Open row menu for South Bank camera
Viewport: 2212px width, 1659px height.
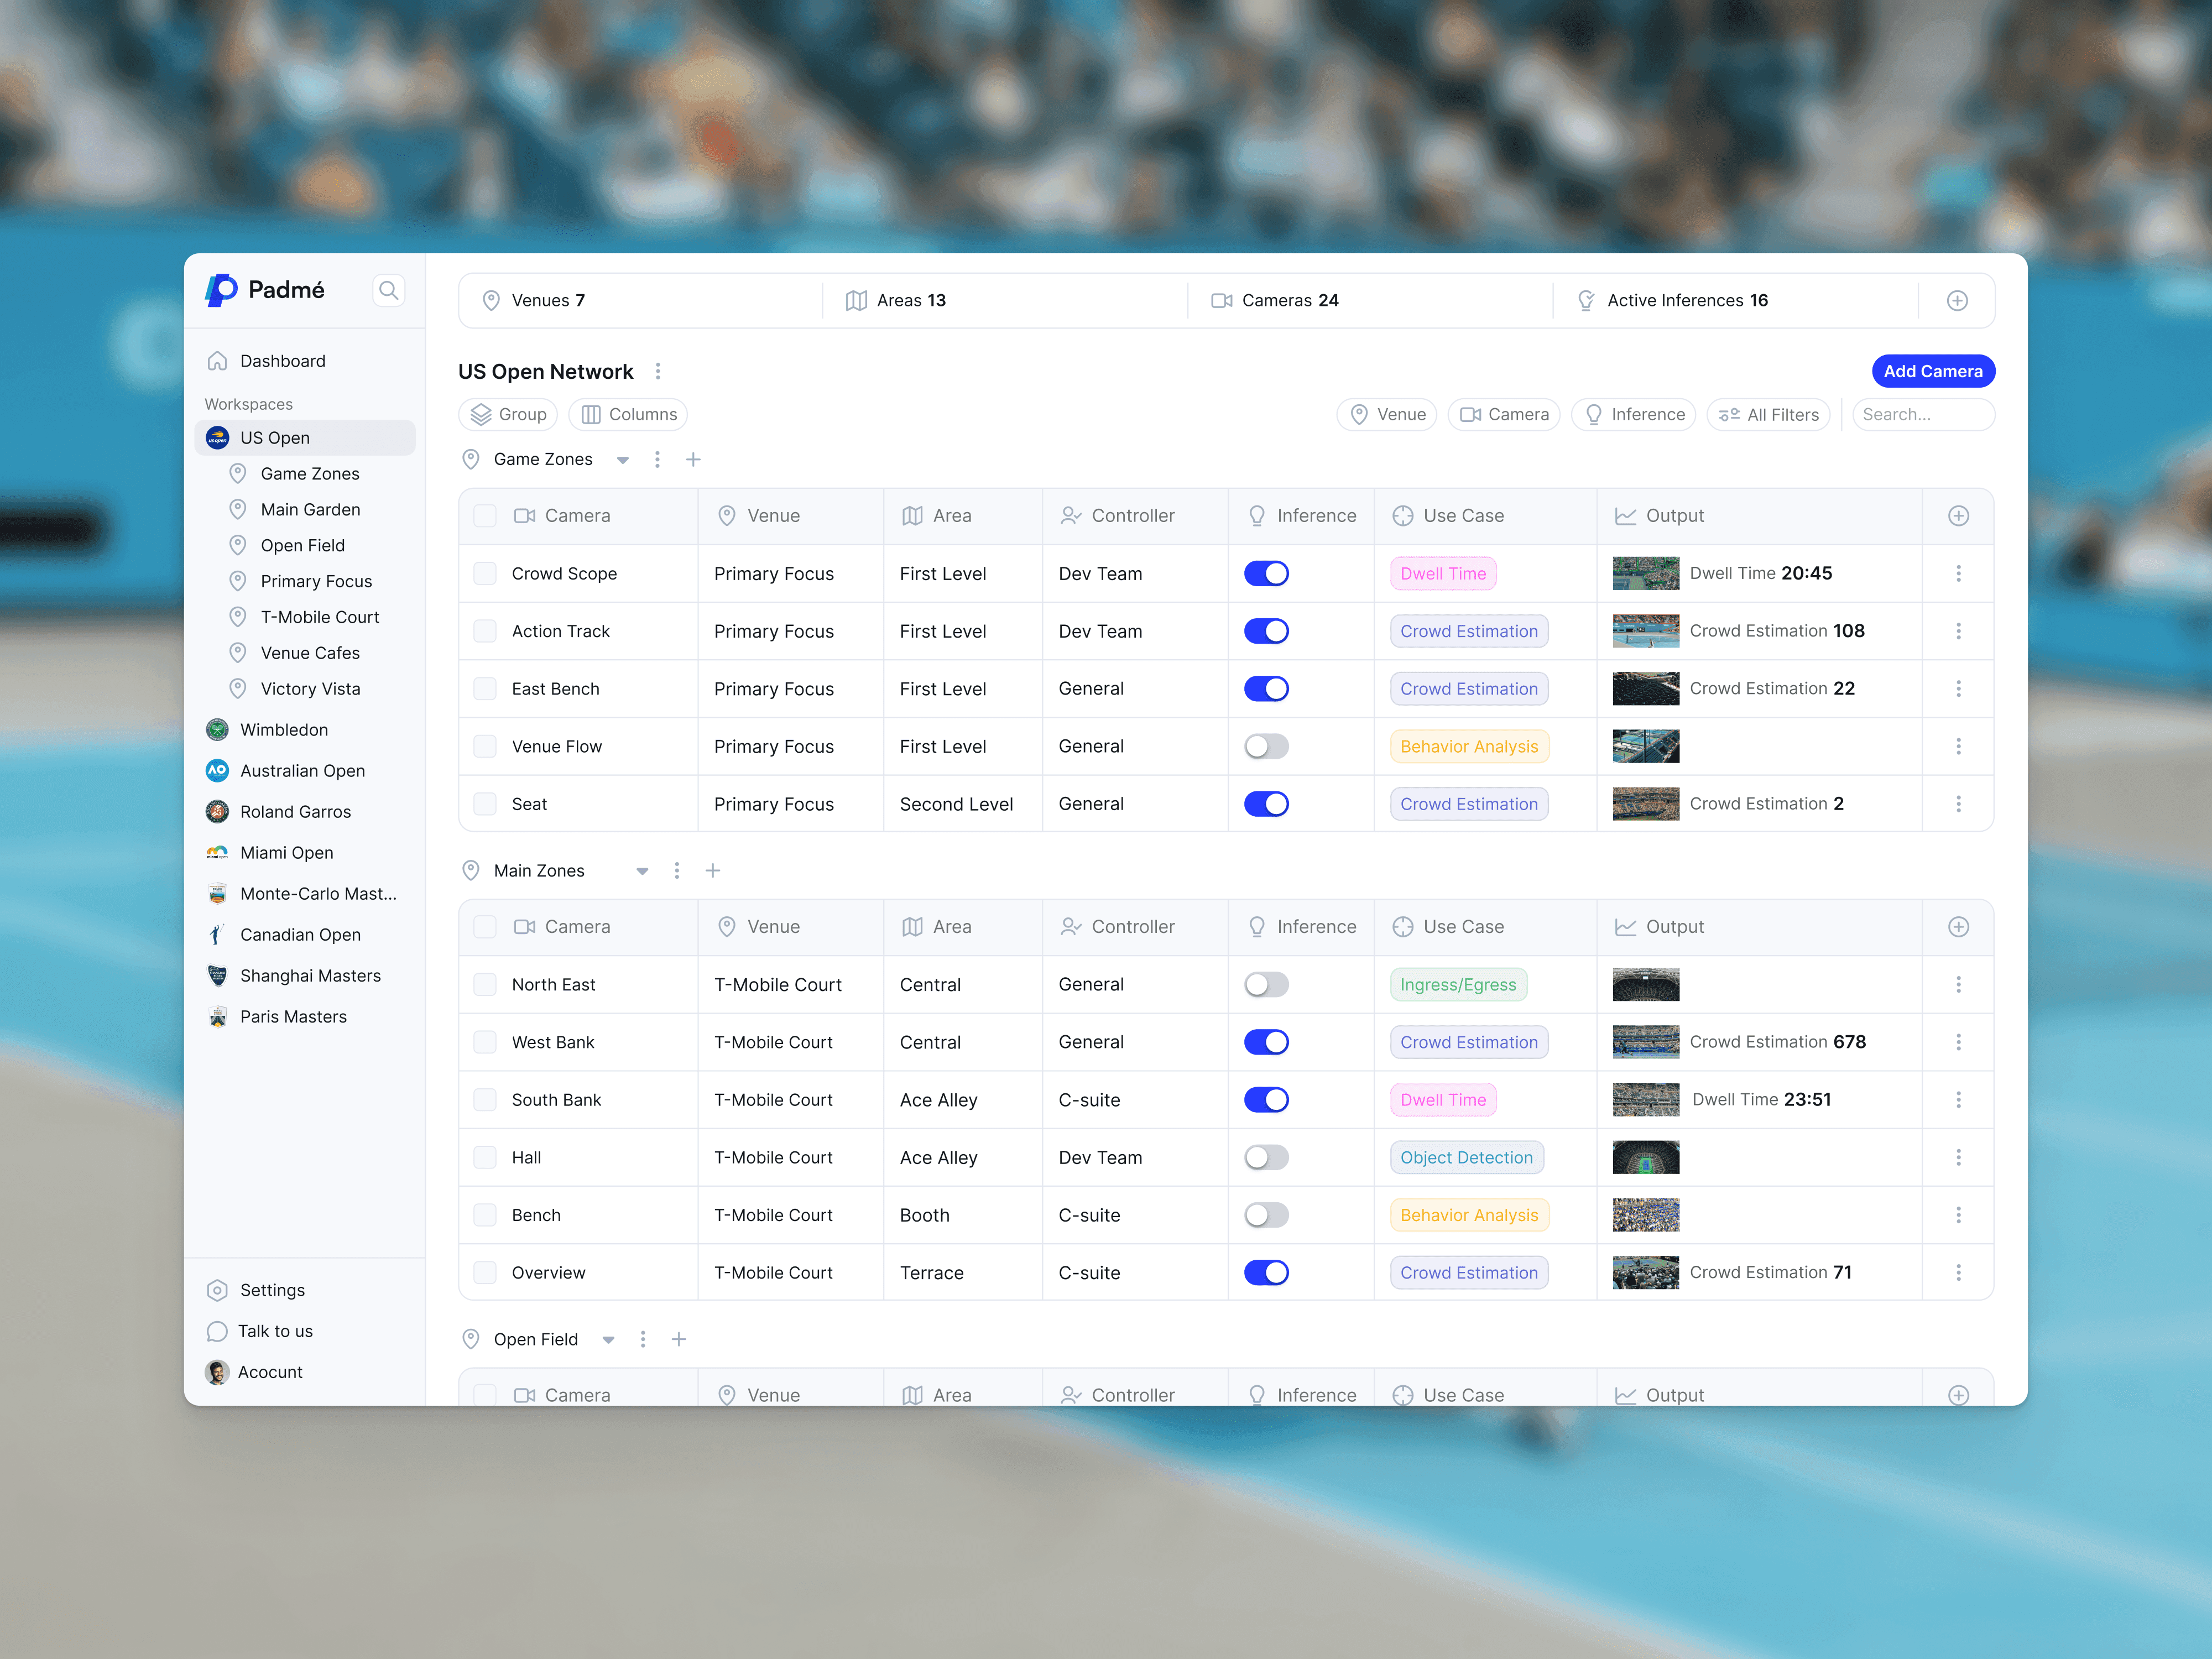coord(1958,1100)
